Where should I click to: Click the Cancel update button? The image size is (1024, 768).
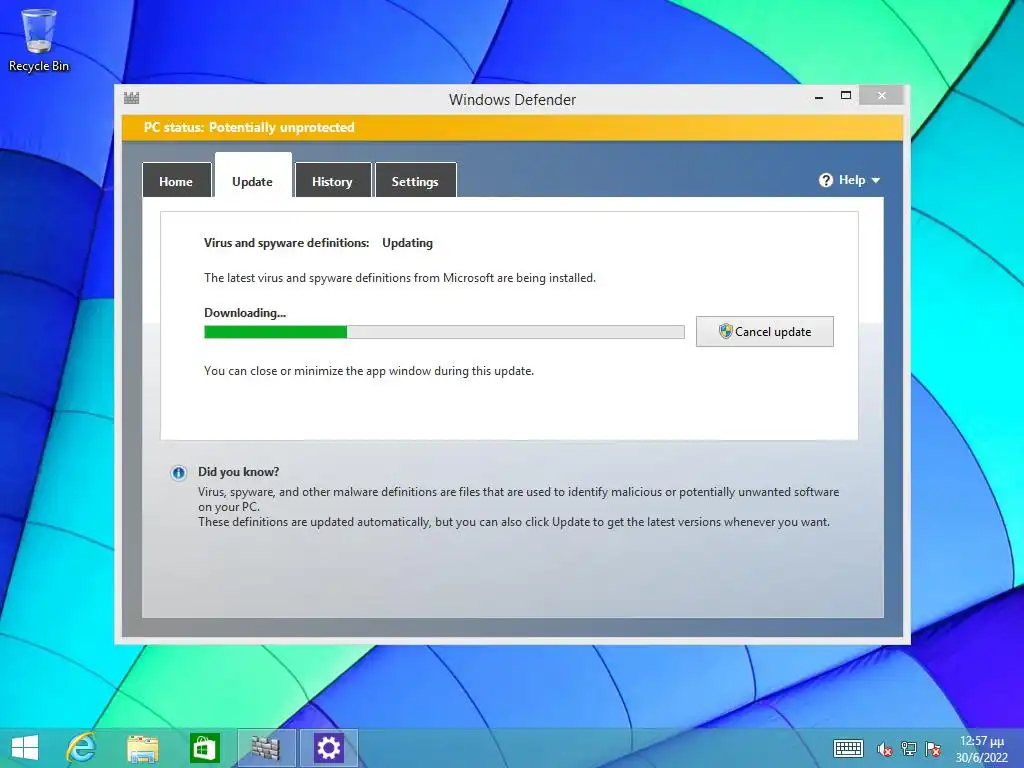tap(764, 331)
